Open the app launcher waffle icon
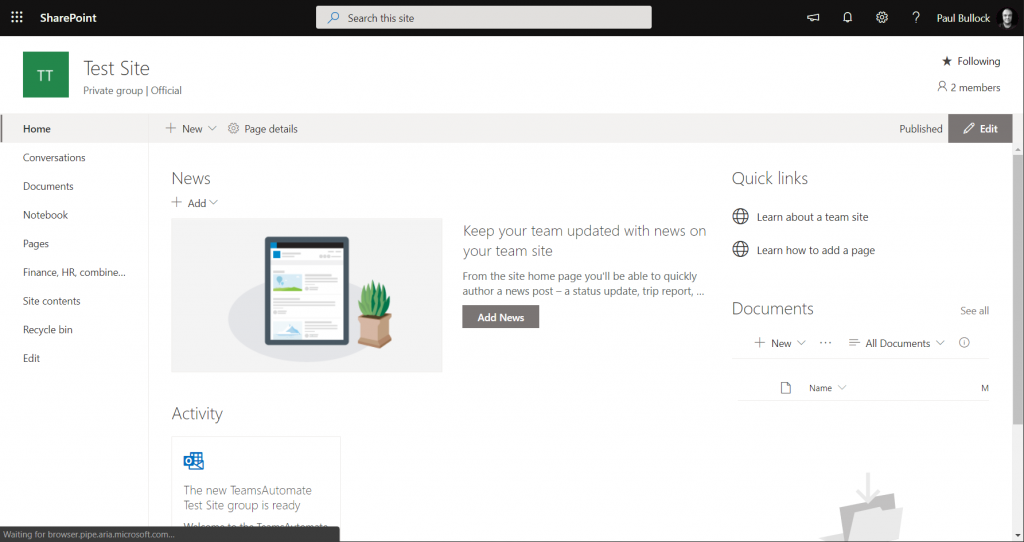The width and height of the screenshot is (1024, 542). click(17, 18)
